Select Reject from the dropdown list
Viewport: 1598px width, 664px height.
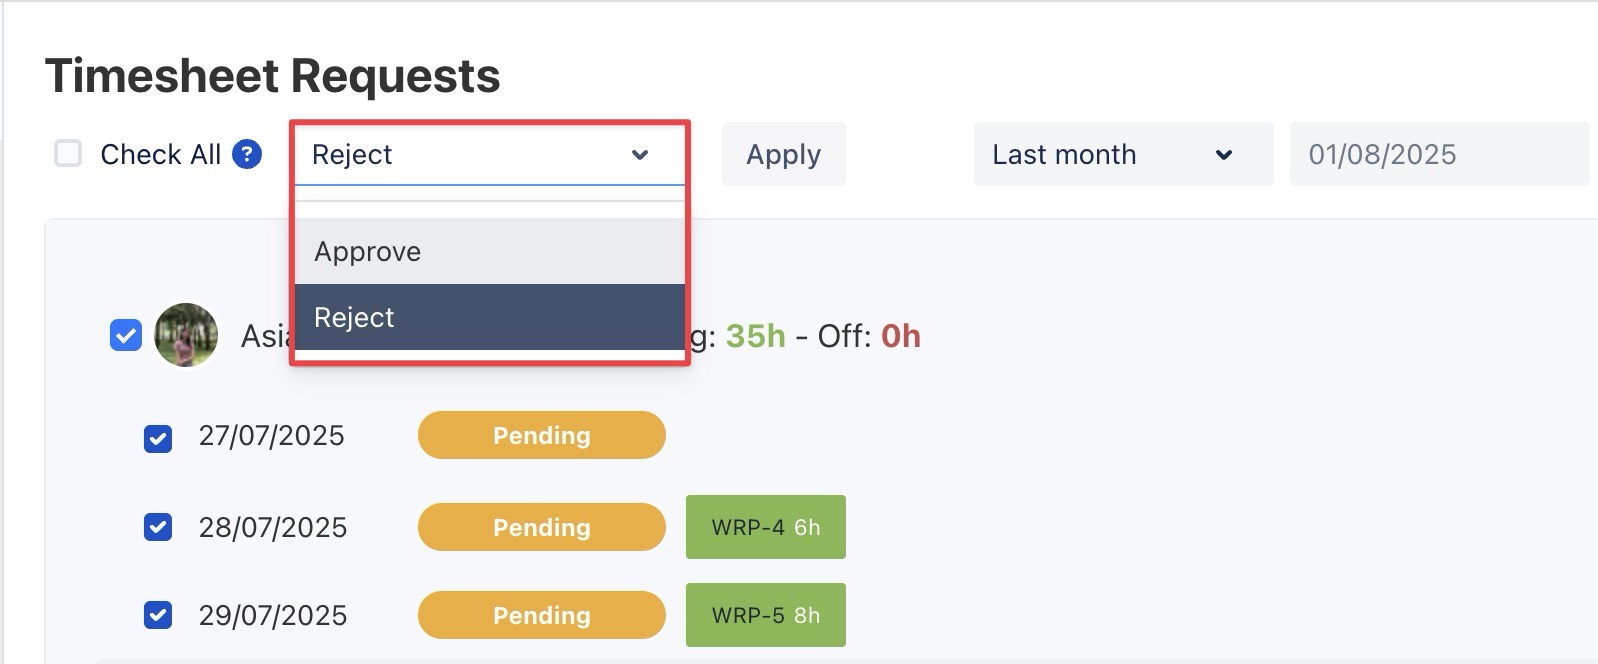pyautogui.click(x=489, y=317)
